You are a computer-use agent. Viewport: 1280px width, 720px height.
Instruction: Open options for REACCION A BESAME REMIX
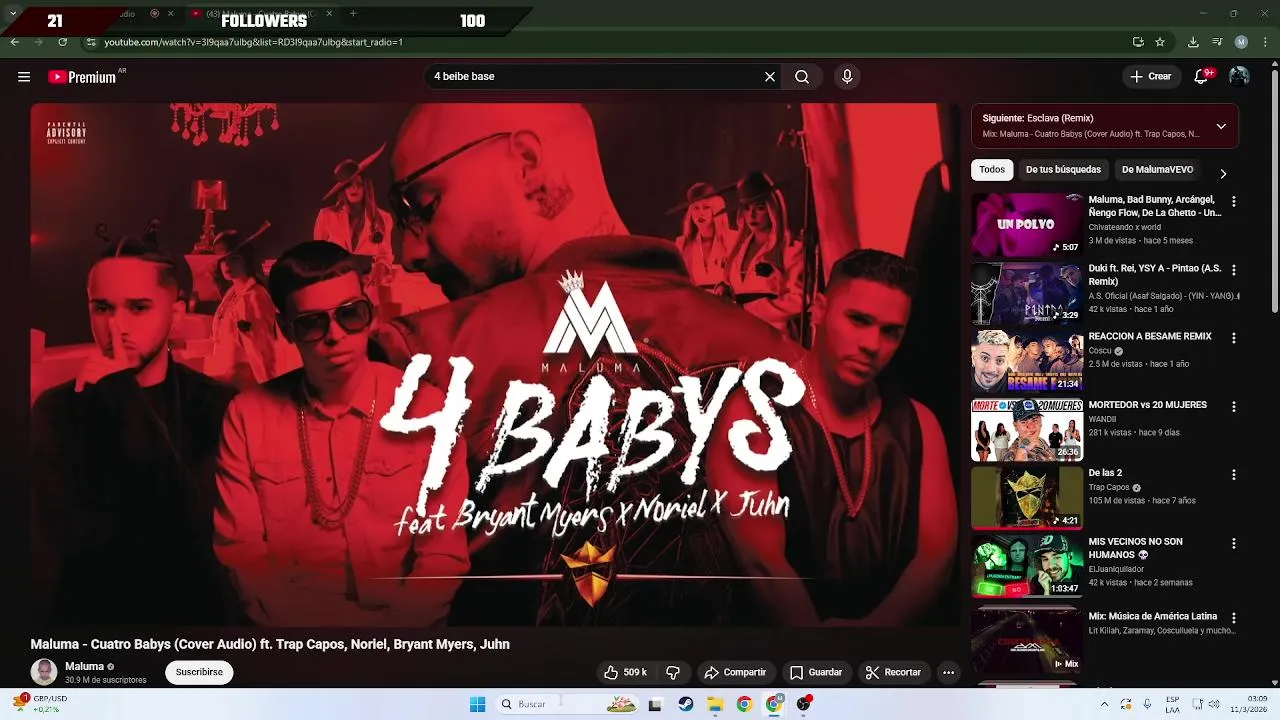[1233, 338]
